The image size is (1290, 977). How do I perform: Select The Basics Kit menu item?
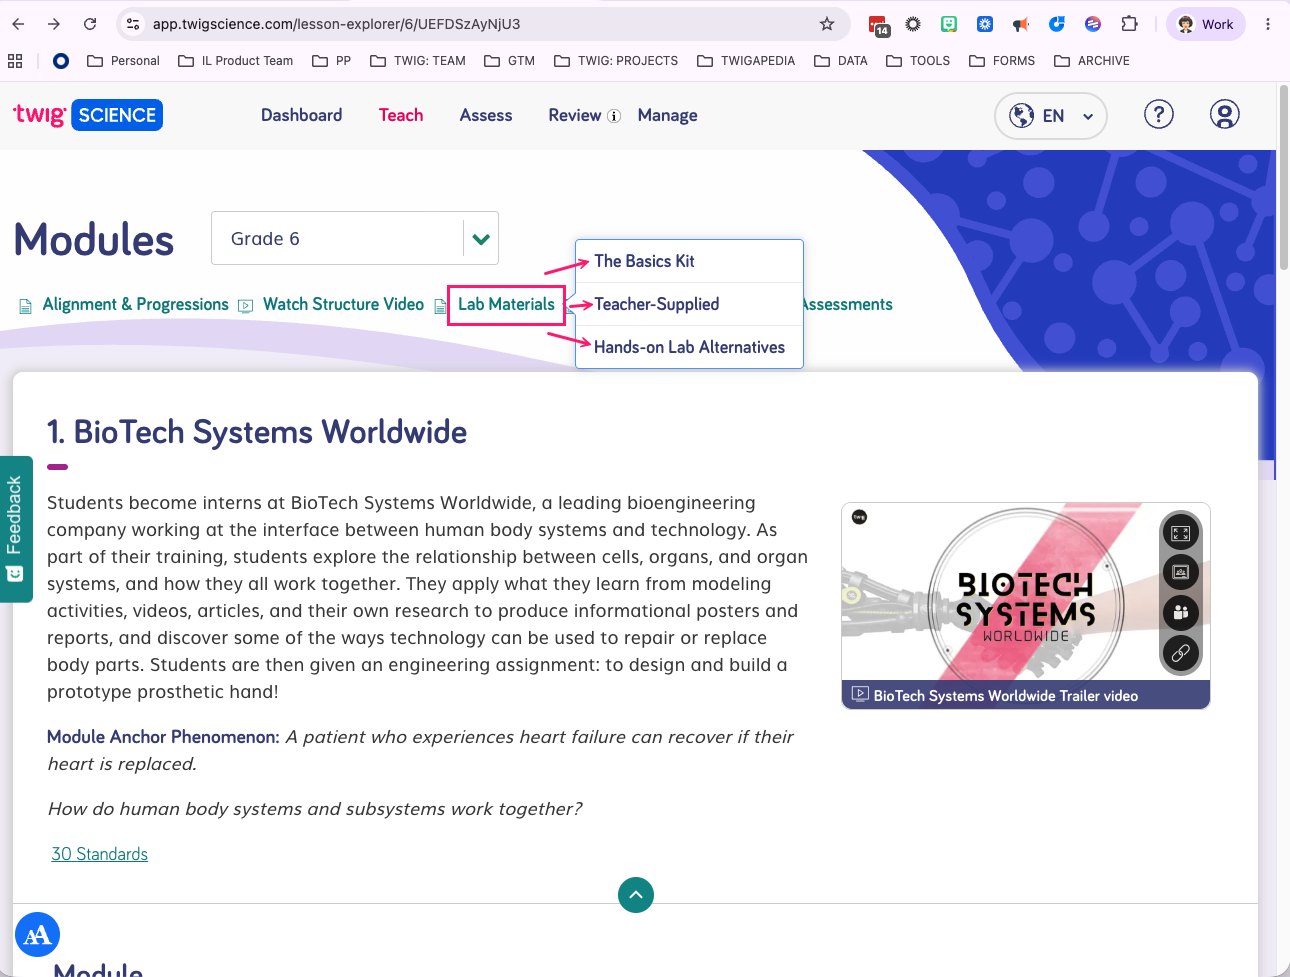(689, 261)
